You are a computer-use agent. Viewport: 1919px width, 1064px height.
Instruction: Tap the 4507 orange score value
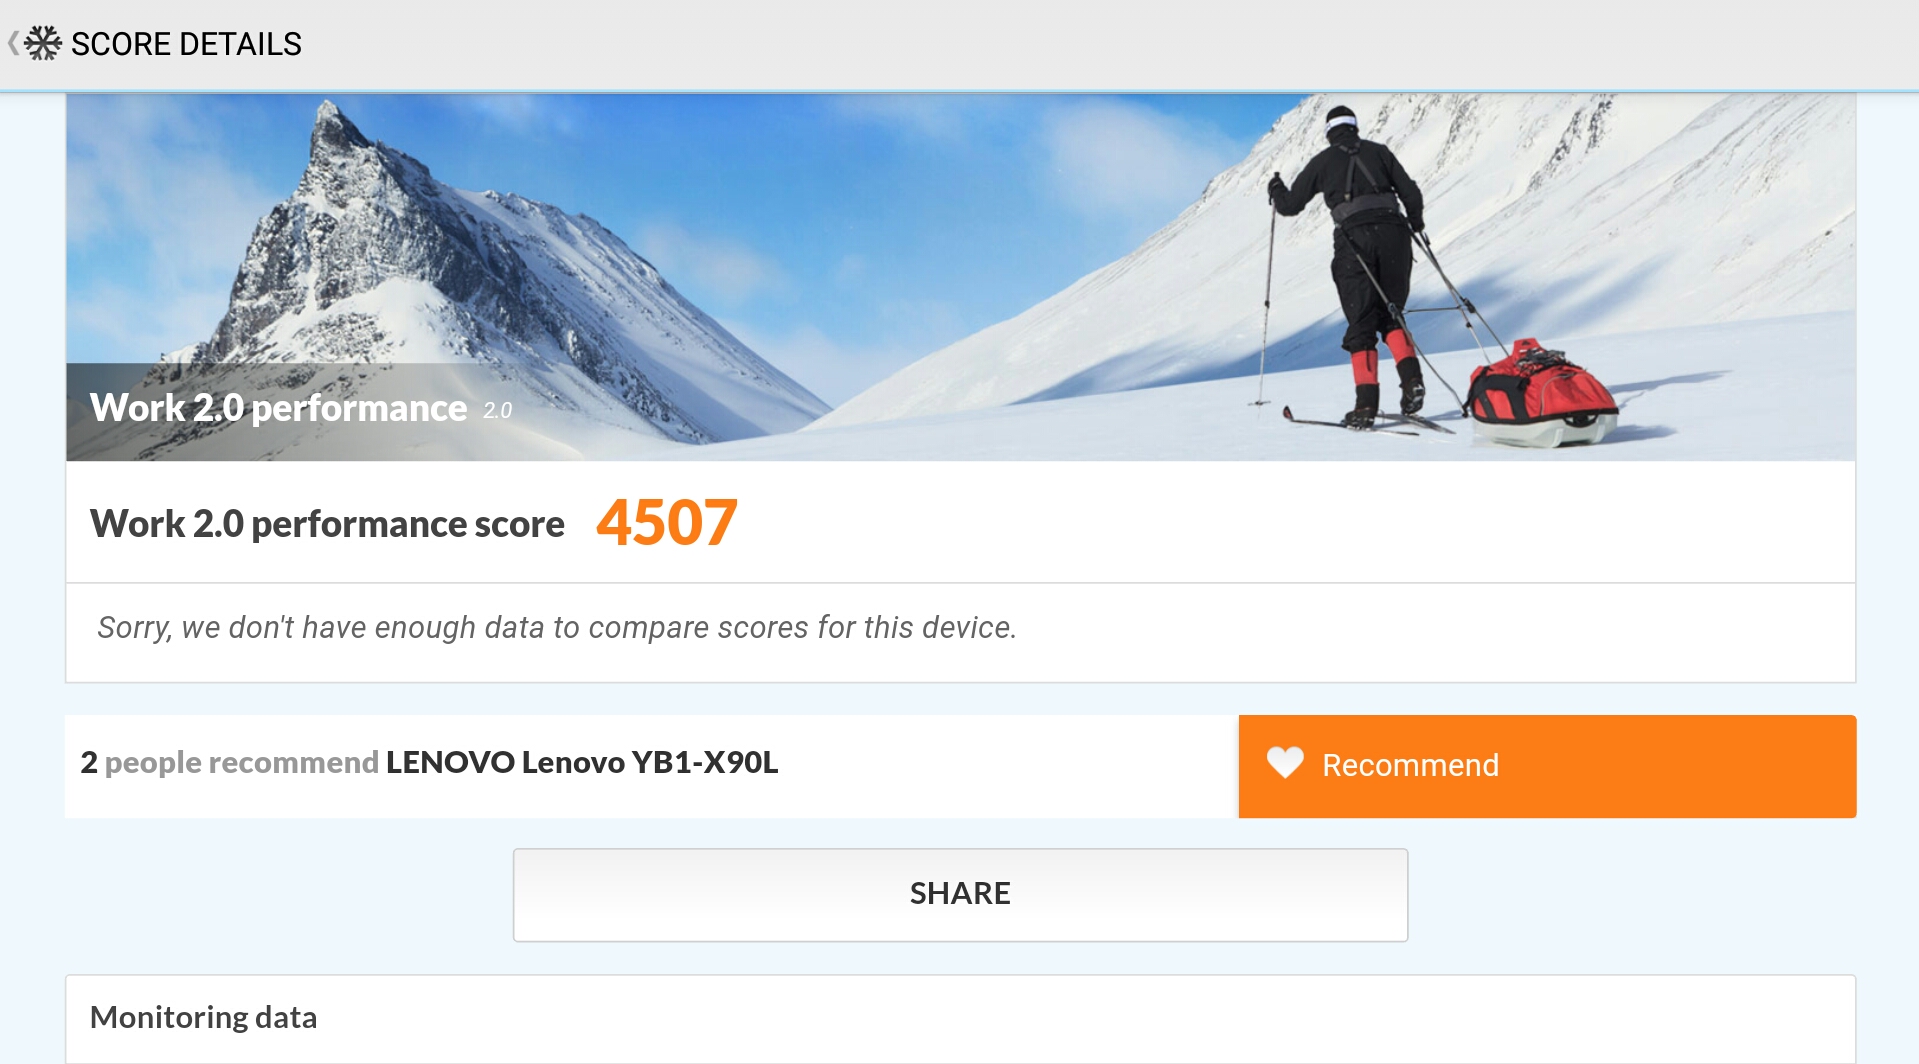click(x=667, y=523)
